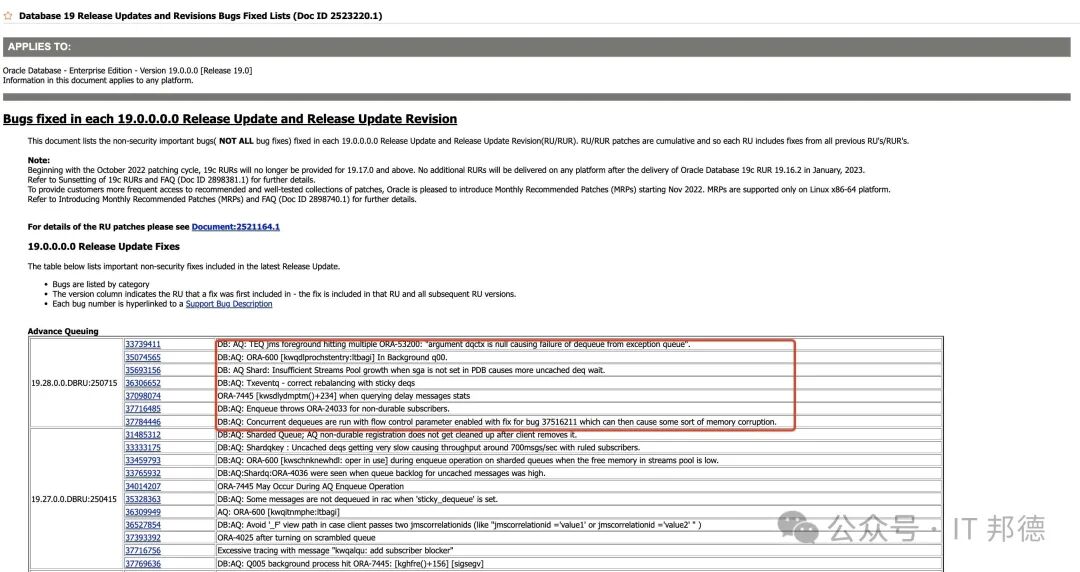Open bug 36309949 link
This screenshot has height=572, width=1080.
coord(143,512)
